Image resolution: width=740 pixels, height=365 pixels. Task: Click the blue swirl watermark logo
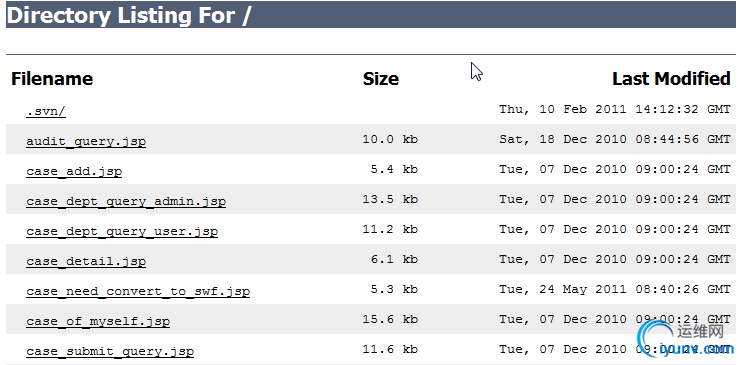(x=656, y=338)
